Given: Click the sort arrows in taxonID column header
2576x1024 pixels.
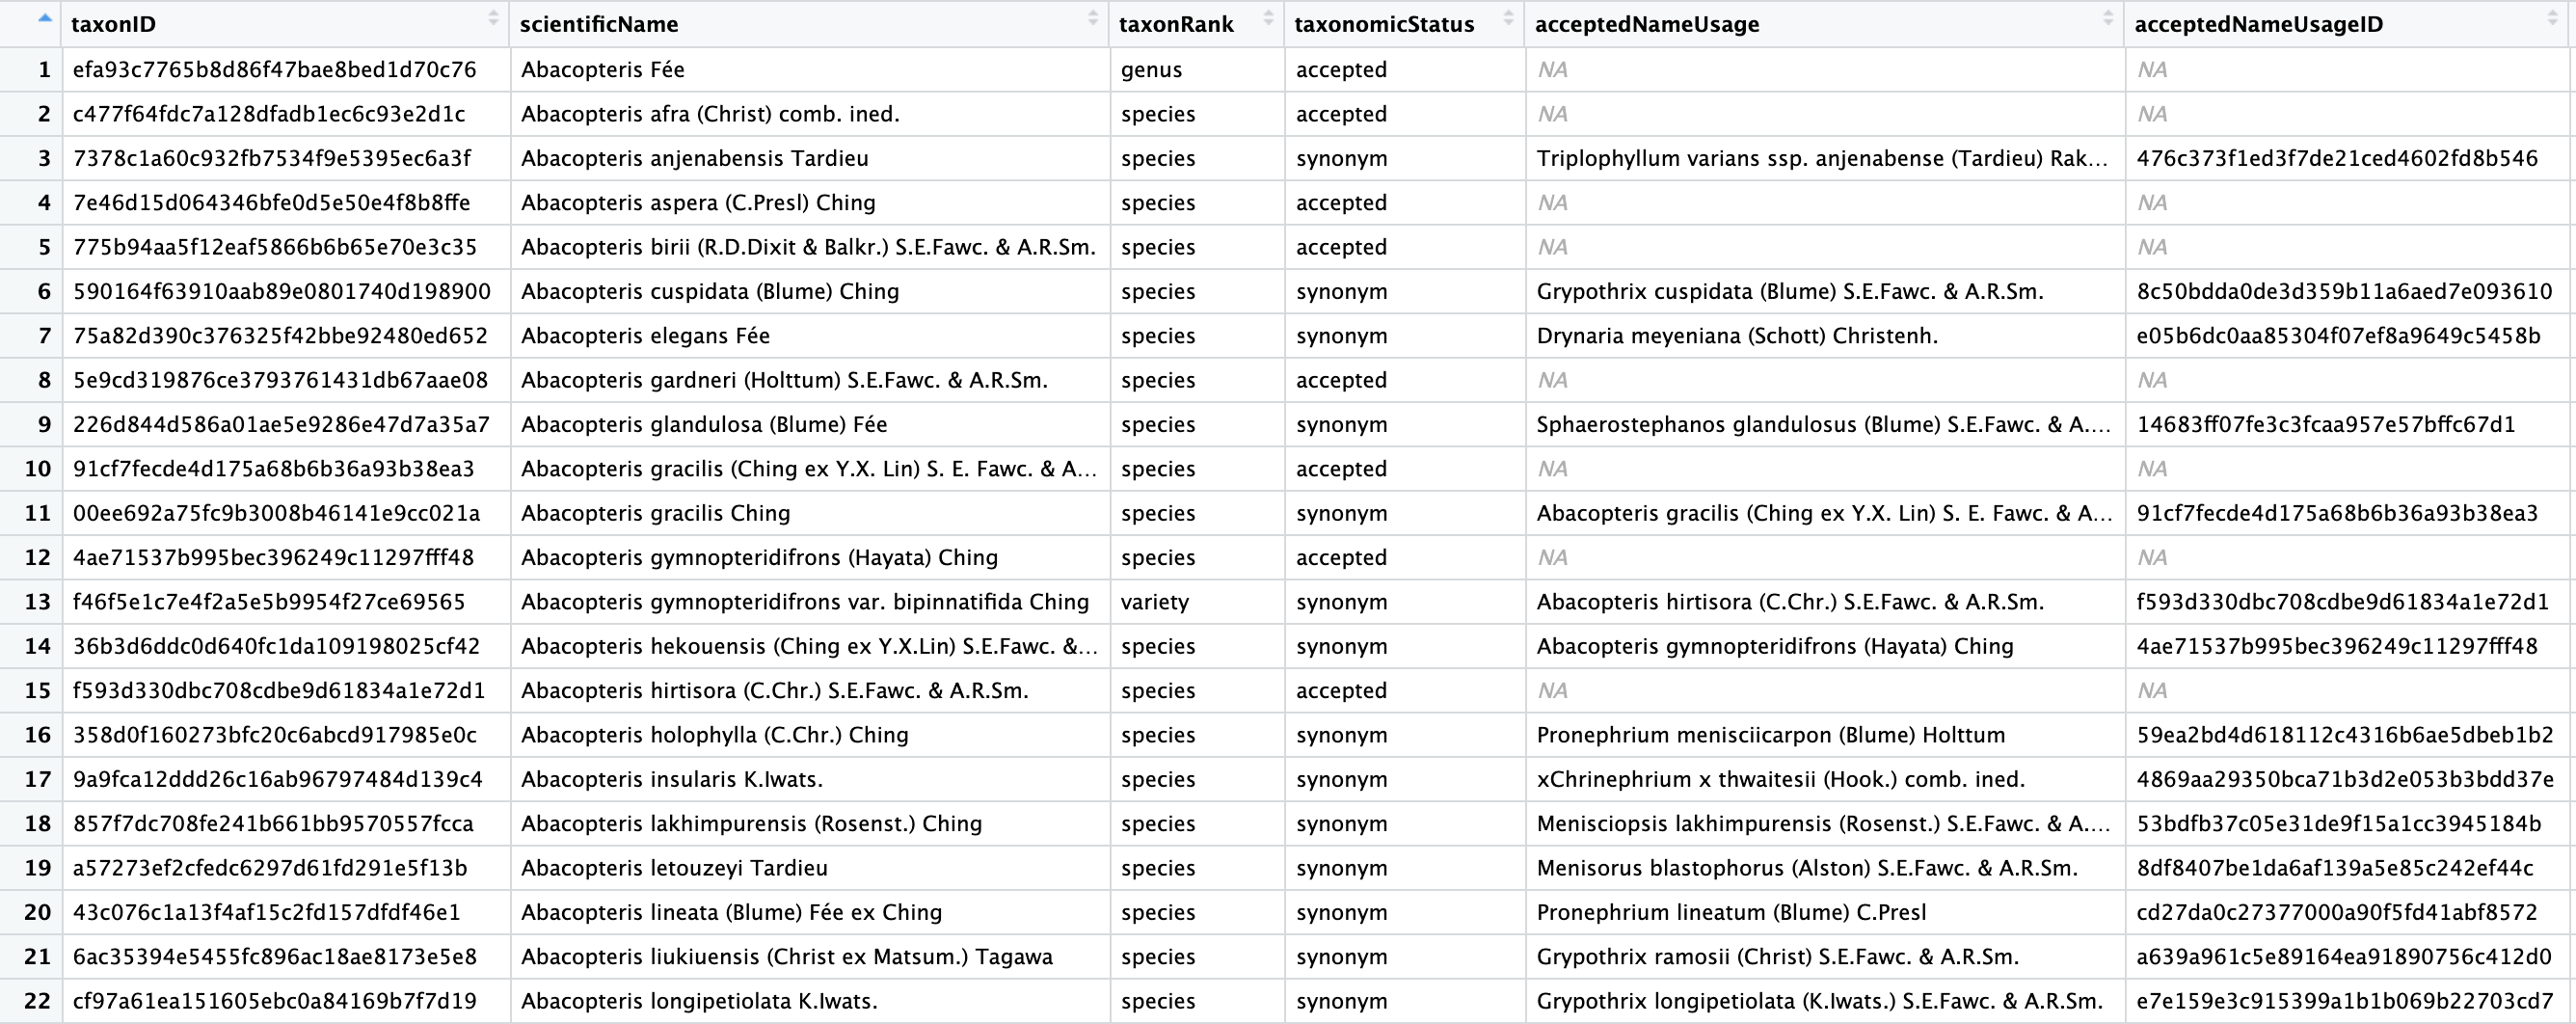Looking at the screenshot, I should click(x=492, y=19).
